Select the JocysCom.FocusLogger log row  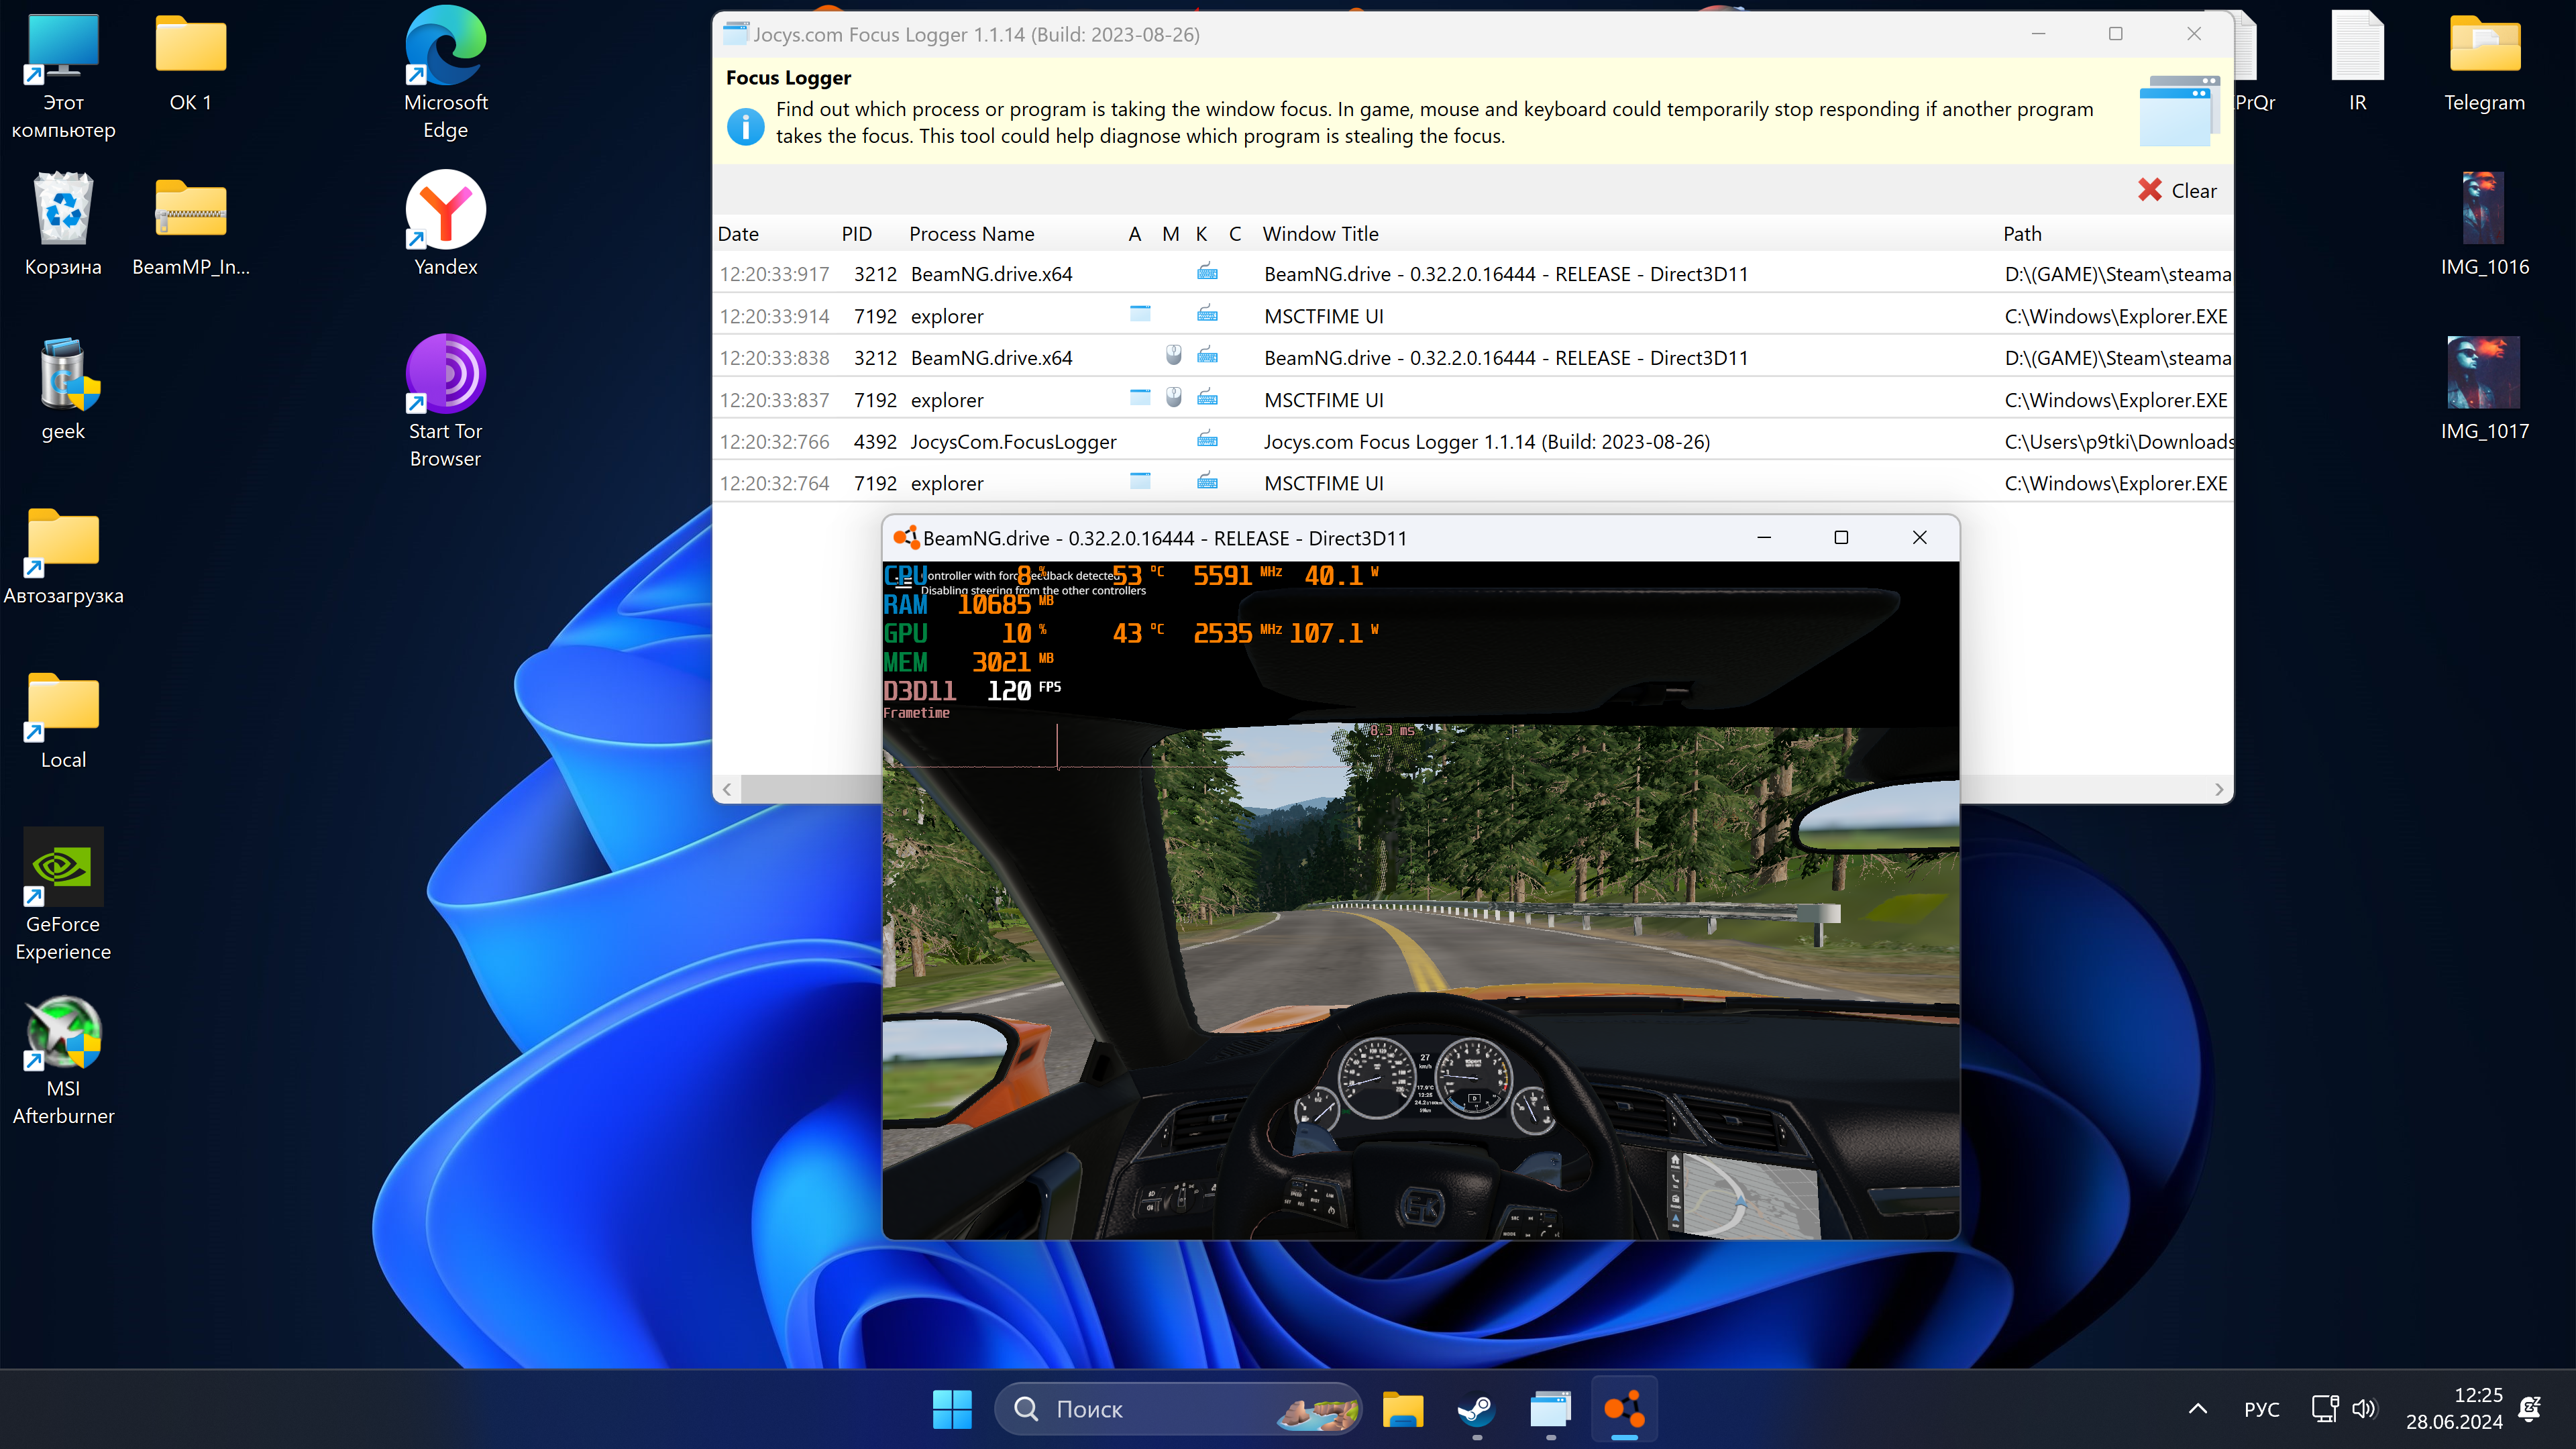(1013, 442)
